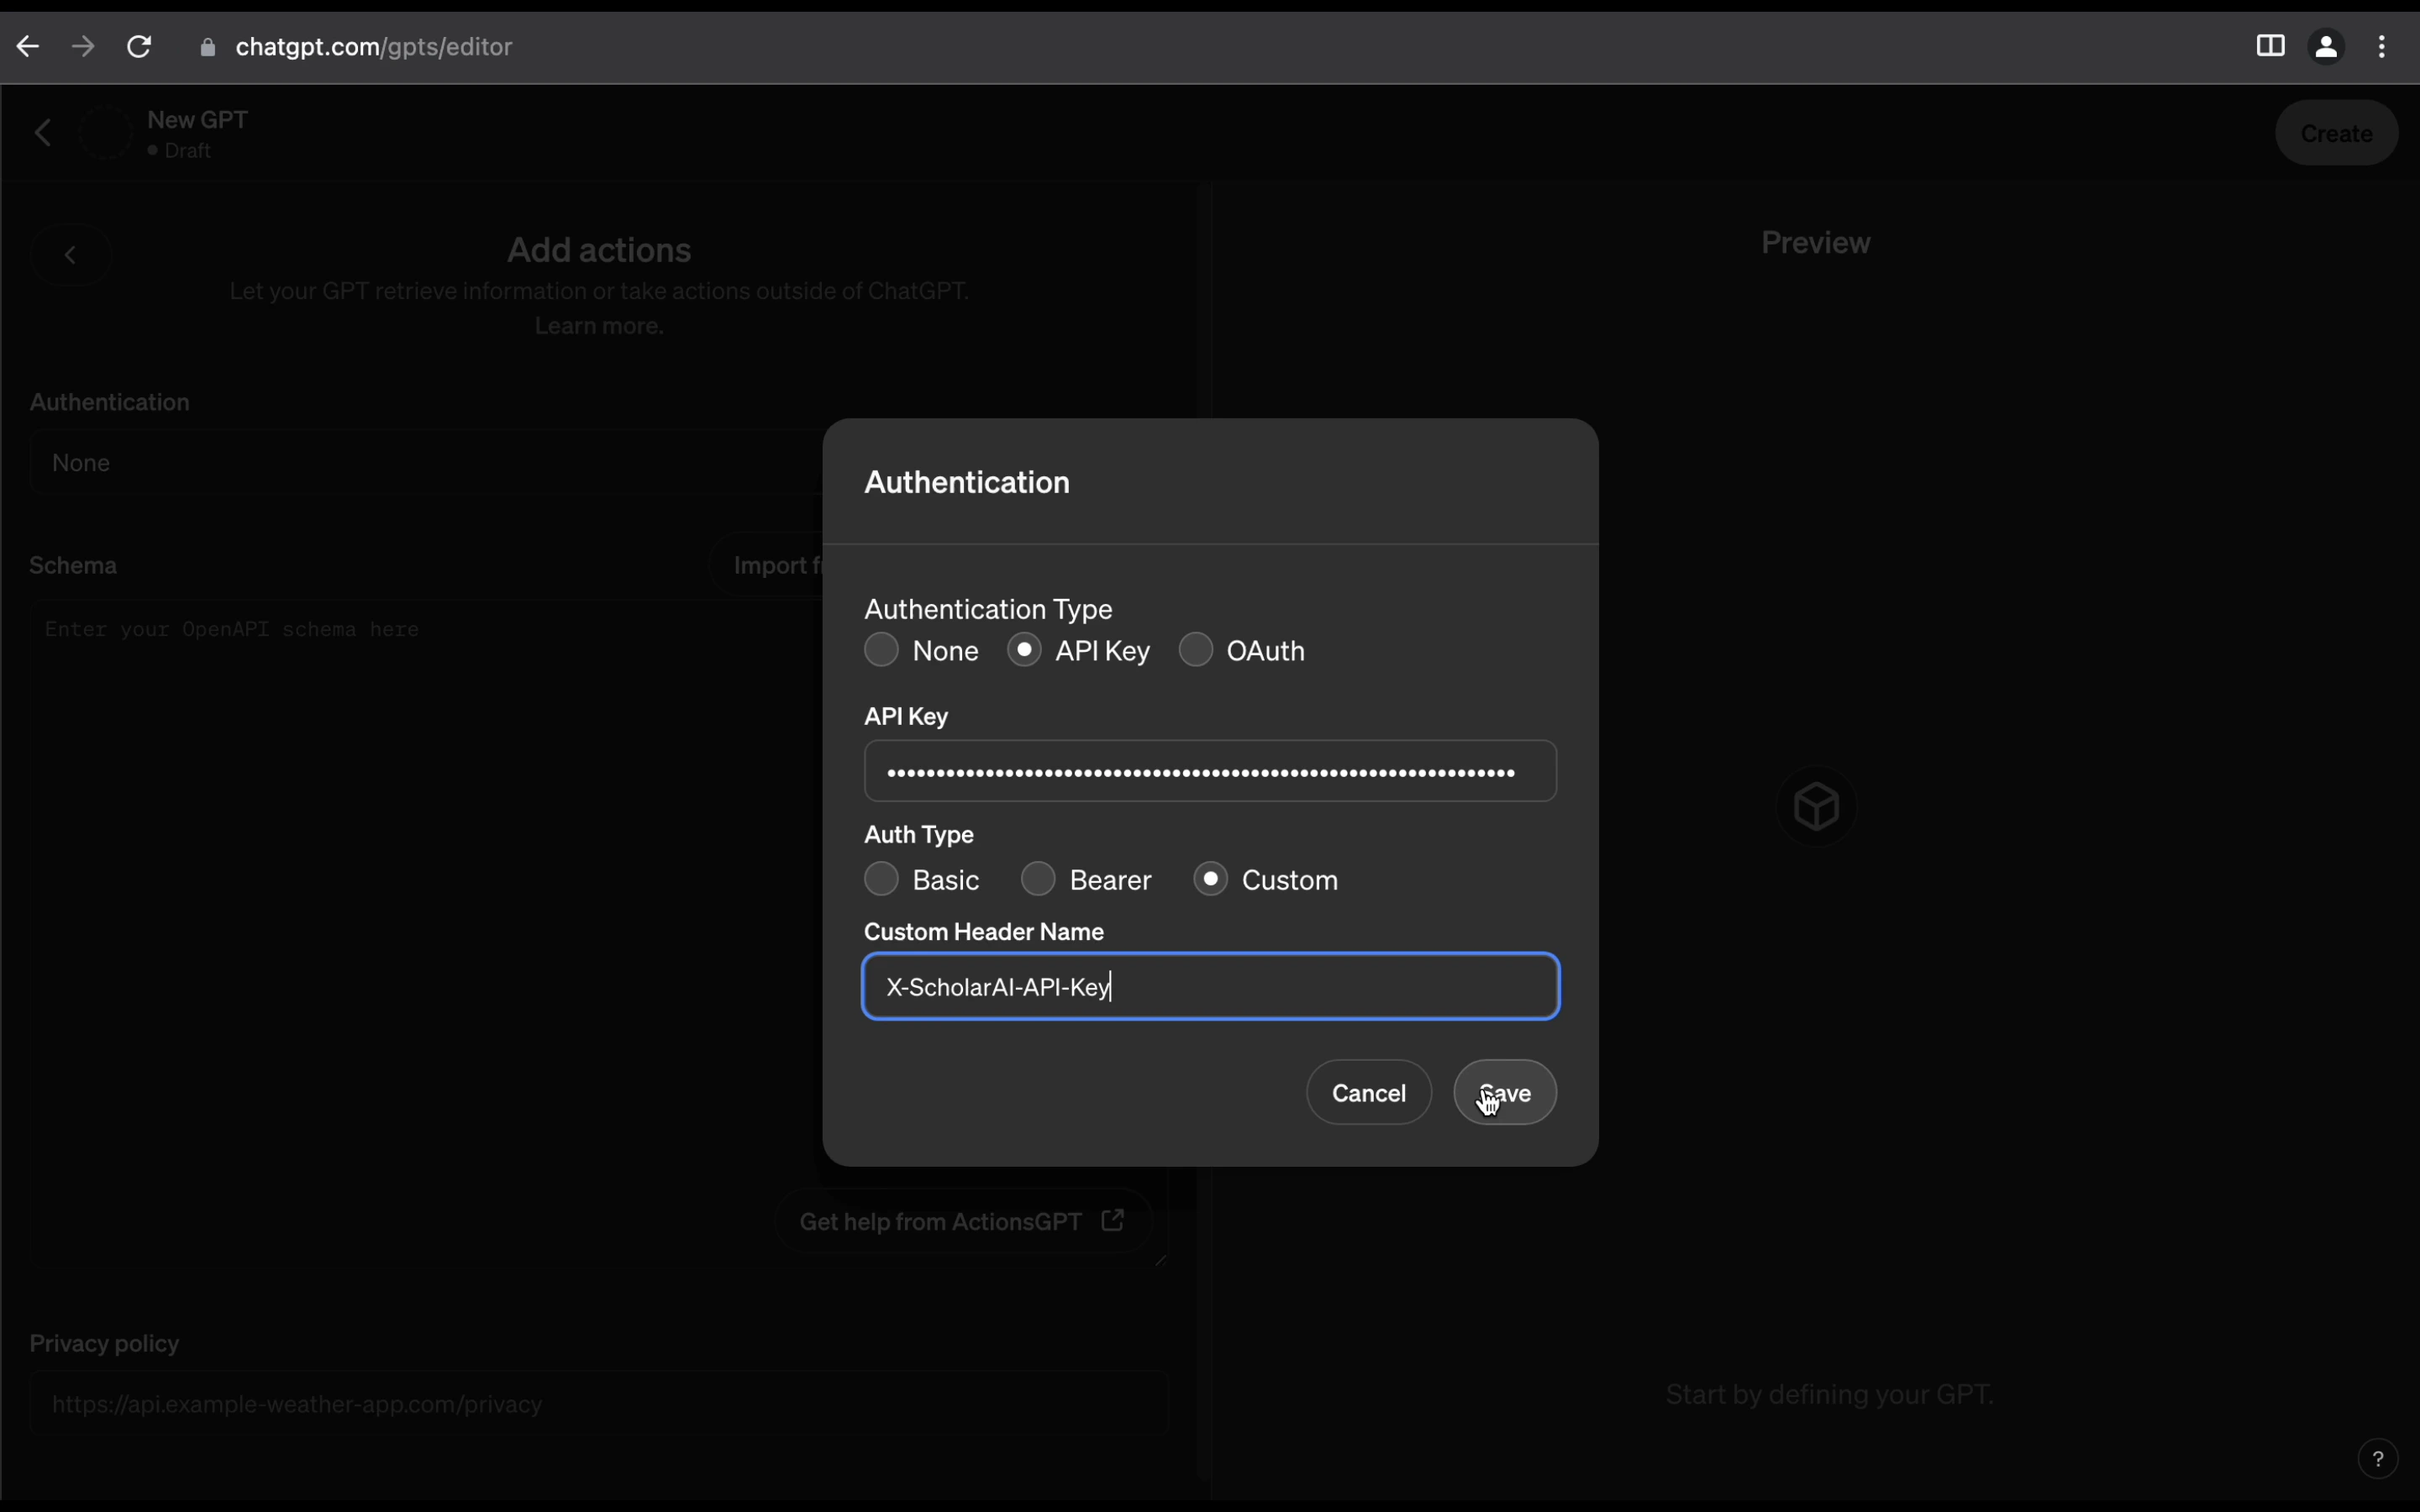2420x1512 pixels.
Task: Click back chevron next to New GPT
Action: (43, 132)
